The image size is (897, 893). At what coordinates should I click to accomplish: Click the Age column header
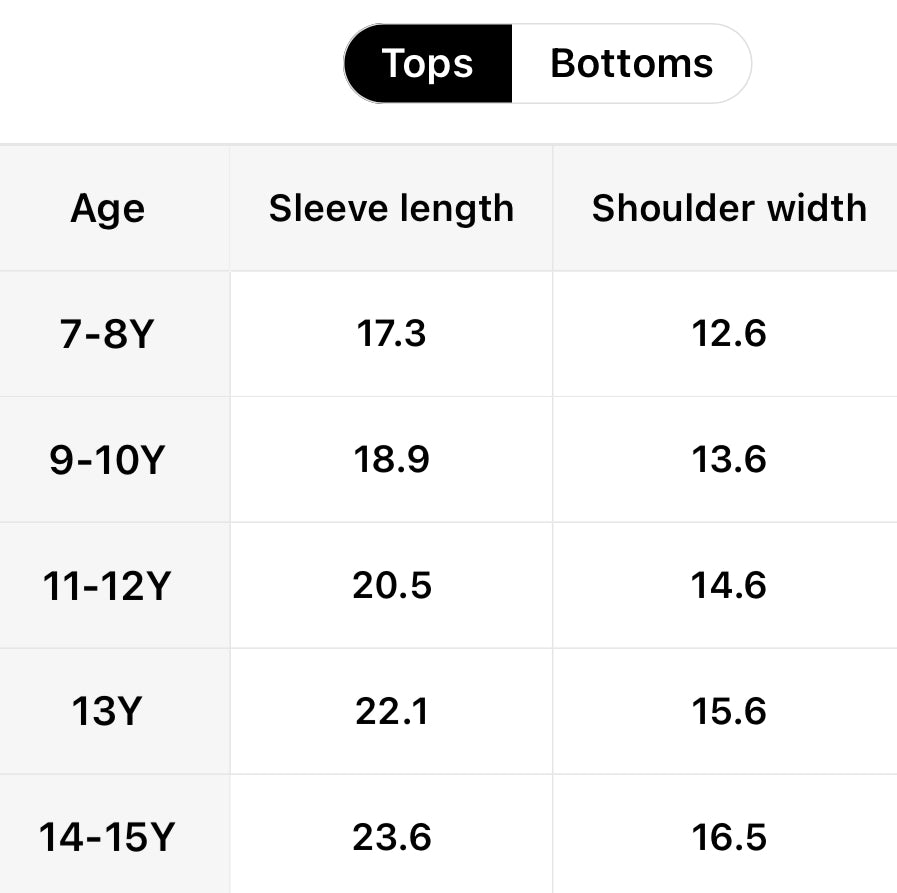point(108,209)
